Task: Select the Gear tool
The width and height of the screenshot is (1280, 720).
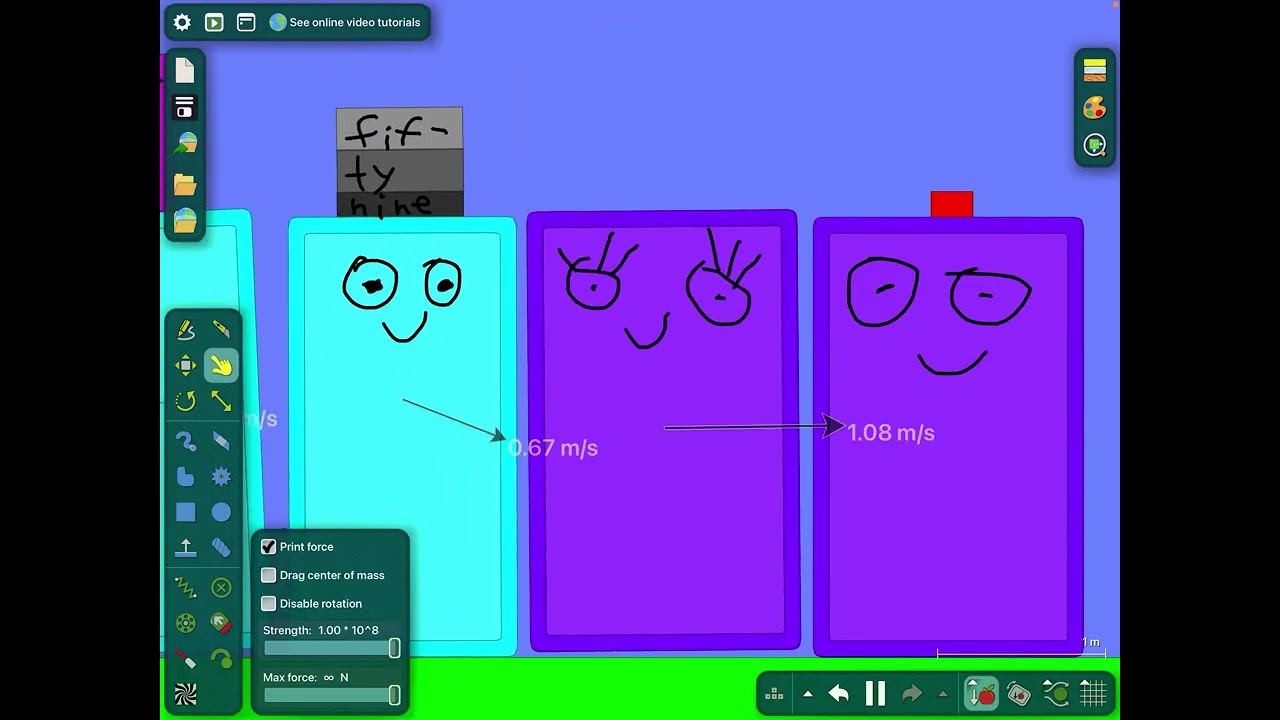Action: click(x=221, y=477)
